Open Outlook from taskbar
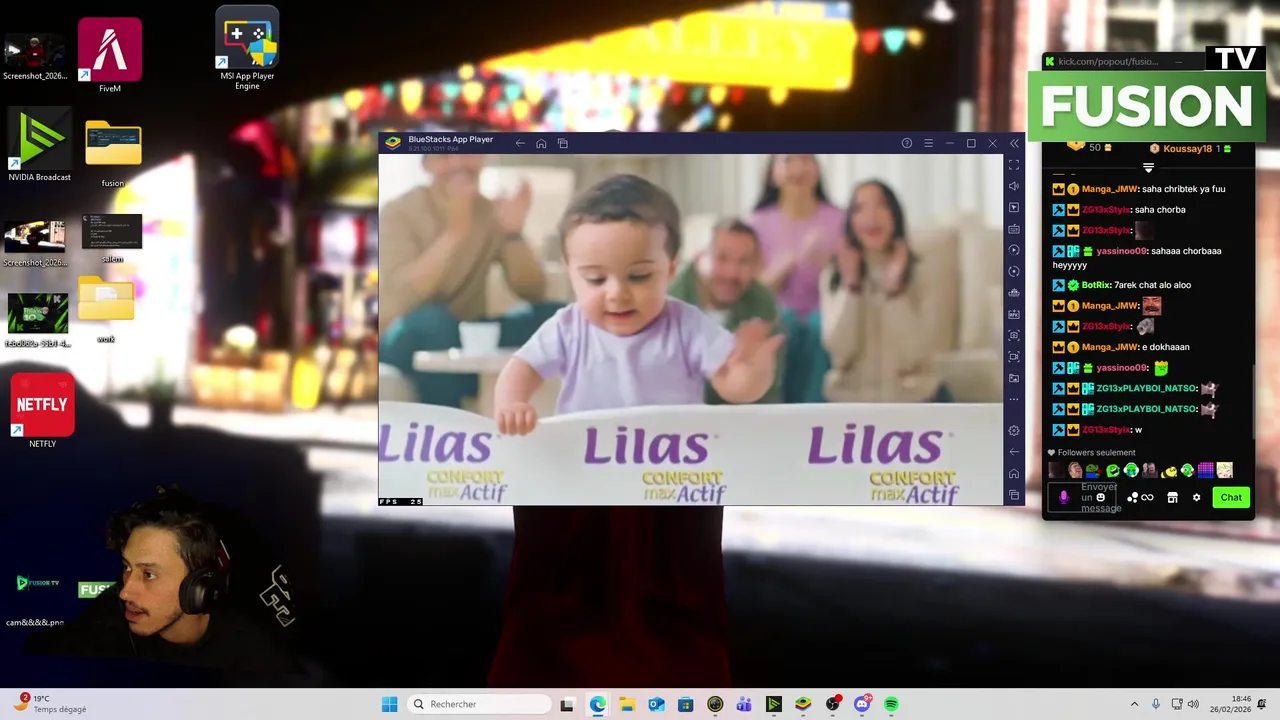The image size is (1280, 720). (x=656, y=704)
